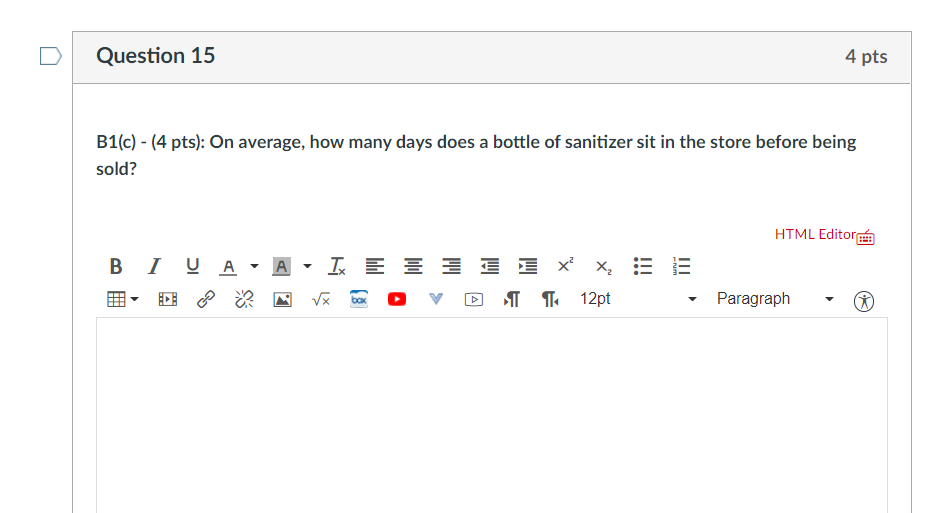Click the play-rectangle media recording icon
The height and width of the screenshot is (513, 952).
pyautogui.click(x=474, y=299)
